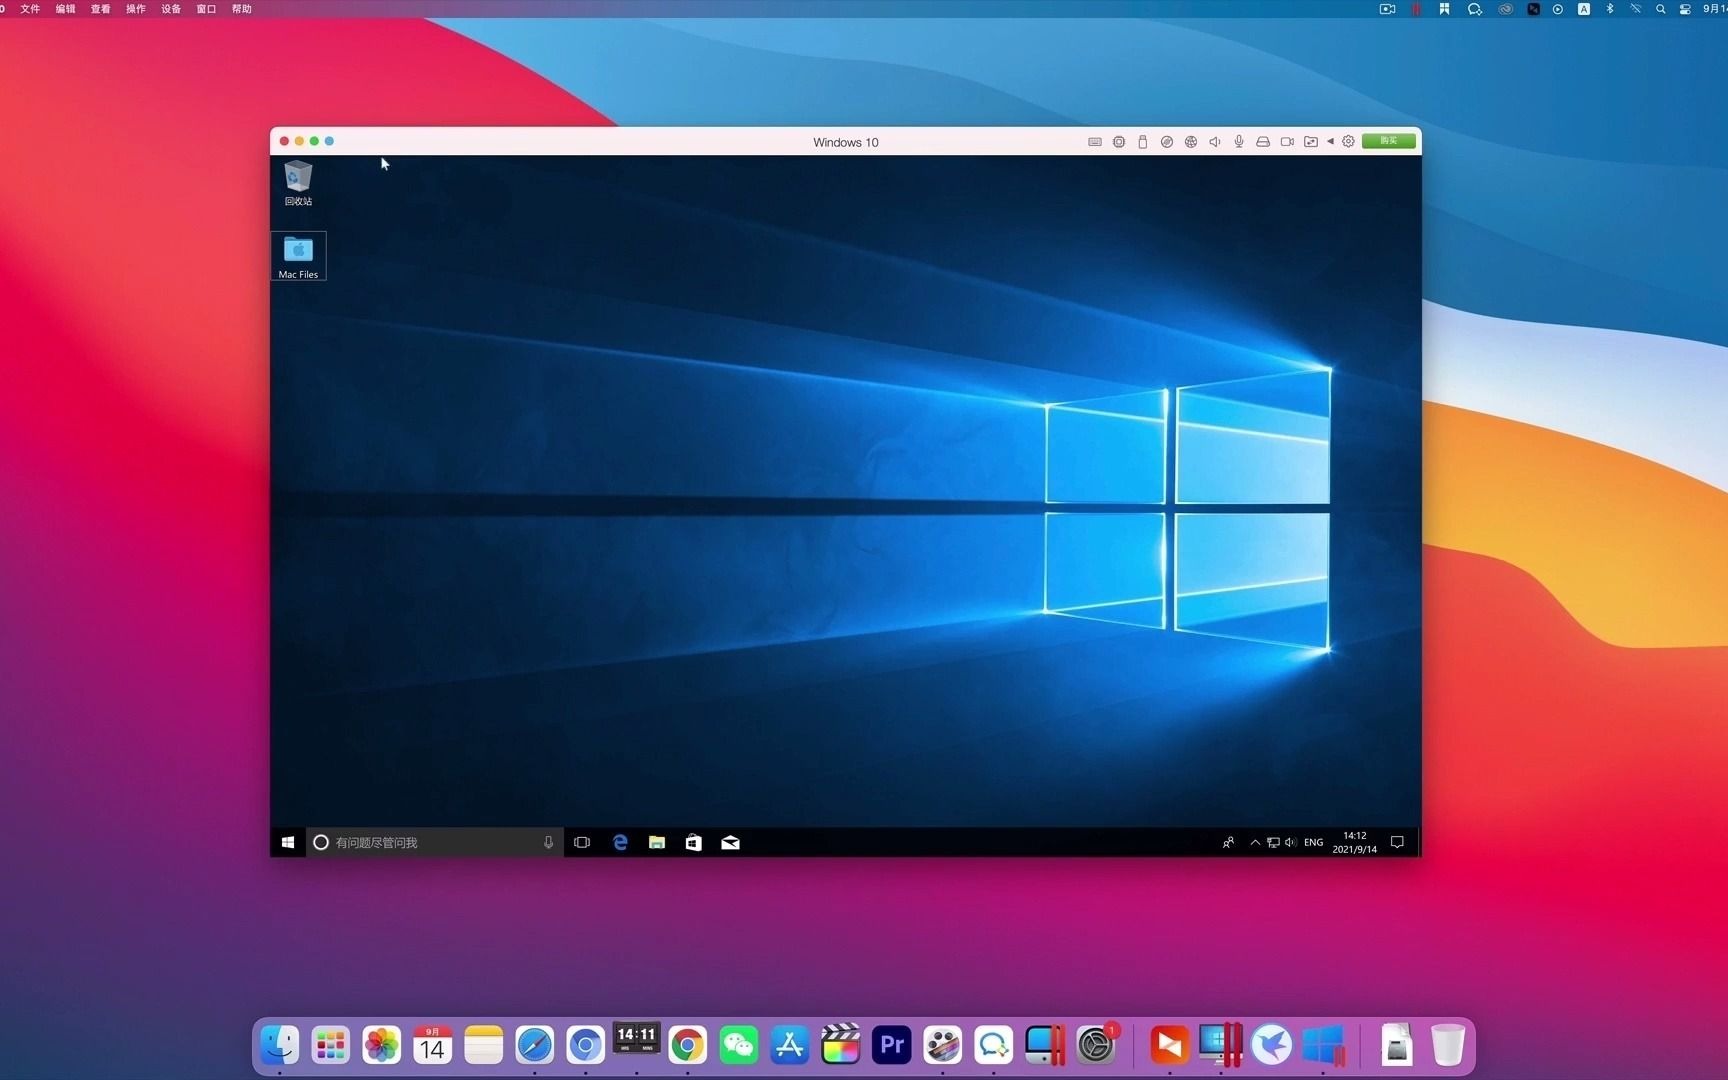
Task: Open Photos app from the Dock
Action: [x=382, y=1045]
